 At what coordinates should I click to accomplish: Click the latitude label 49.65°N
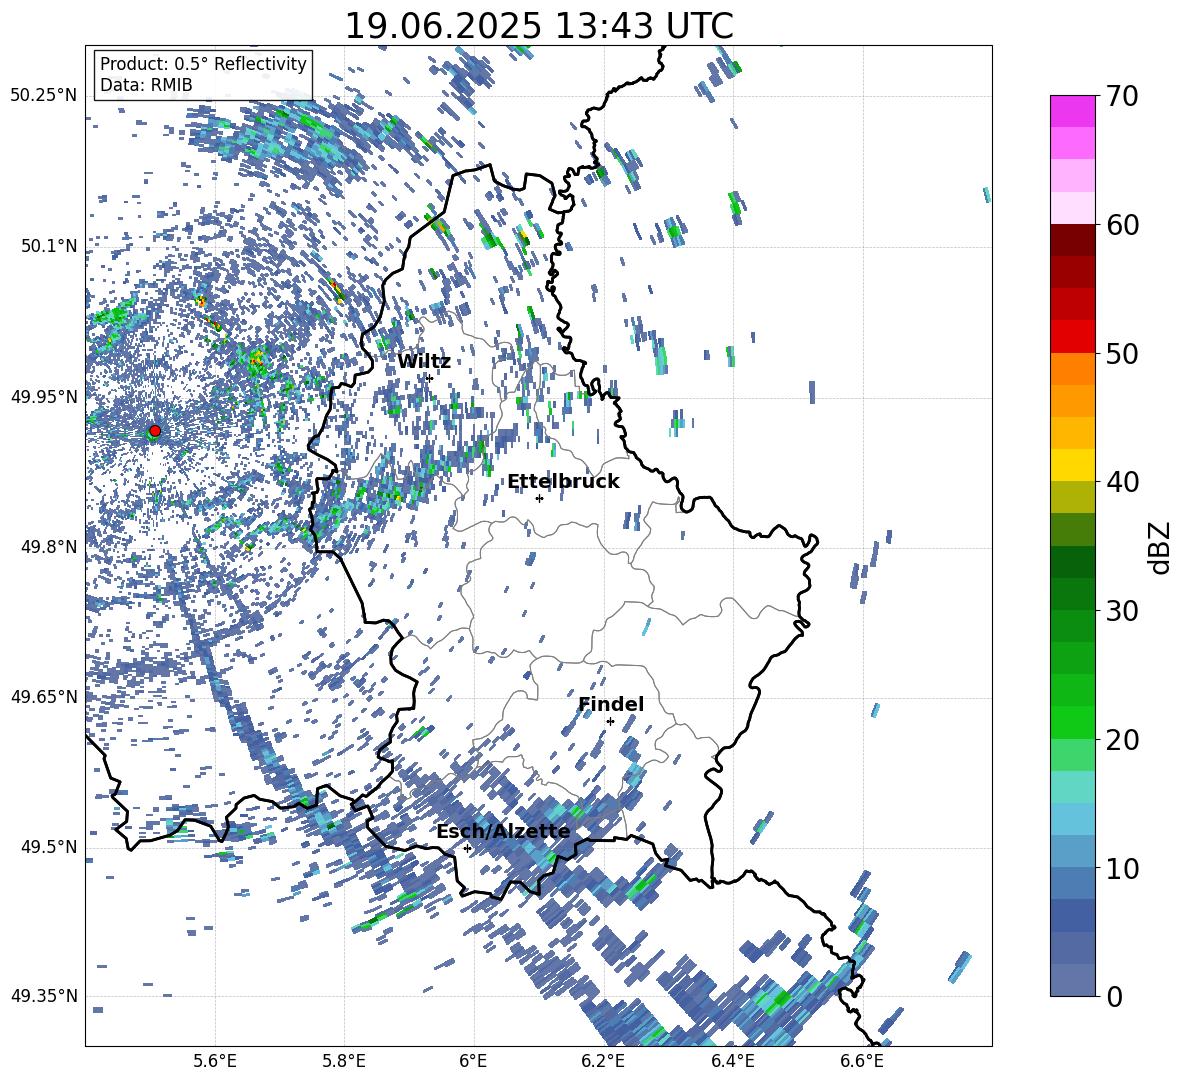[x=44, y=696]
